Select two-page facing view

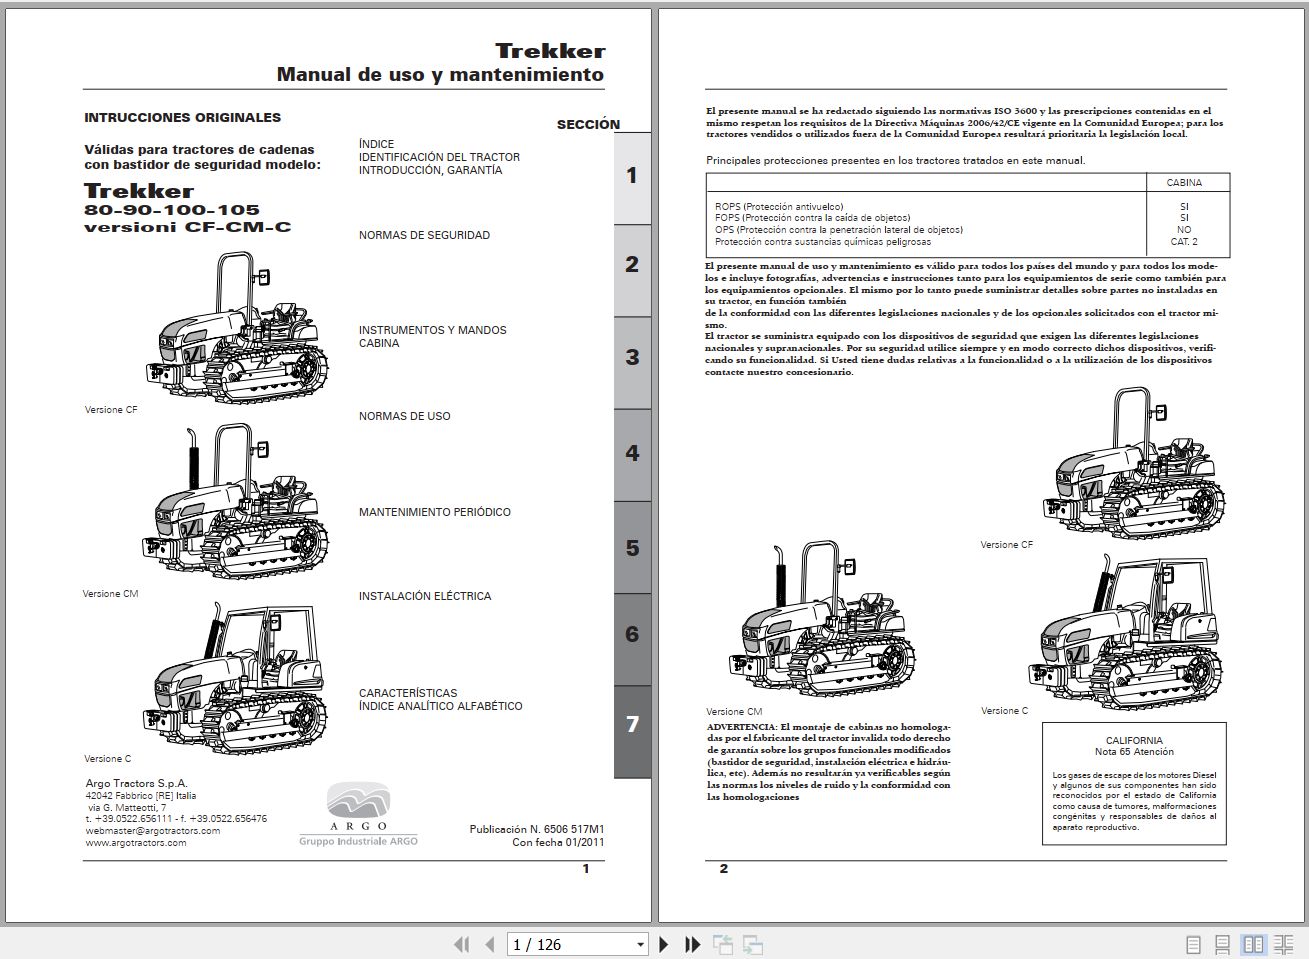tap(1253, 944)
